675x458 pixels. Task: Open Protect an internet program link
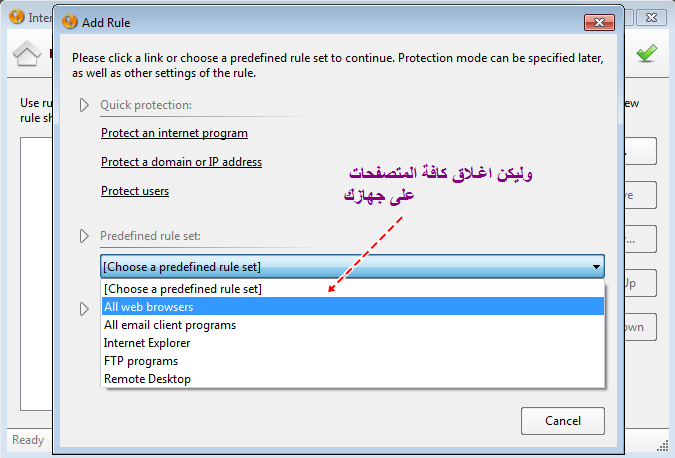[174, 133]
